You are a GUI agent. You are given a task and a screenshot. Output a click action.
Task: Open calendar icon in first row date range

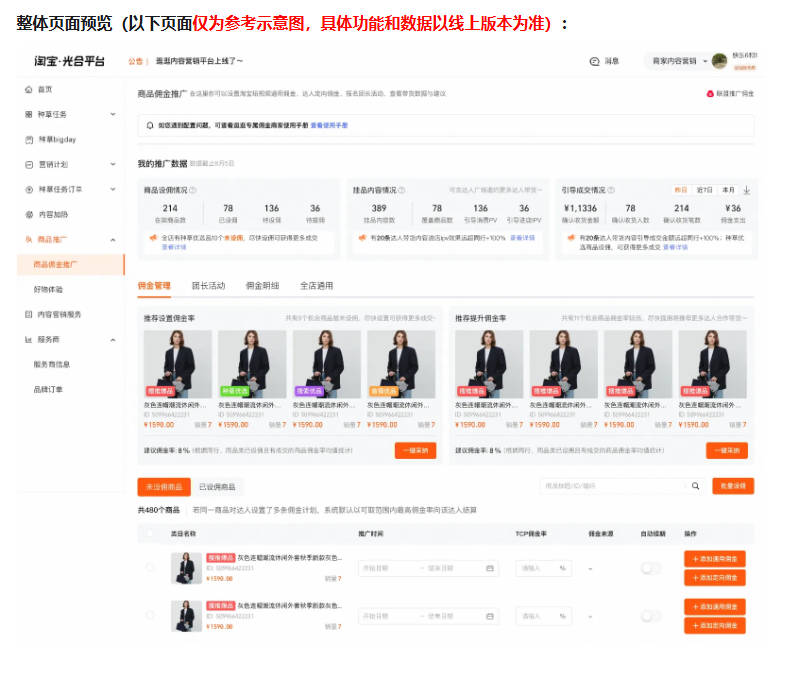pyautogui.click(x=490, y=568)
